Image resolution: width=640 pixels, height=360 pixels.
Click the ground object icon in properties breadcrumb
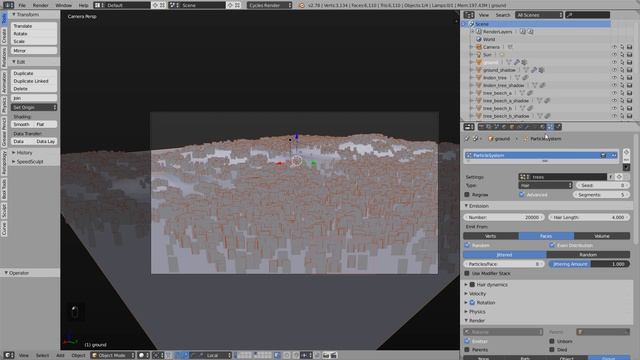[x=491, y=139]
